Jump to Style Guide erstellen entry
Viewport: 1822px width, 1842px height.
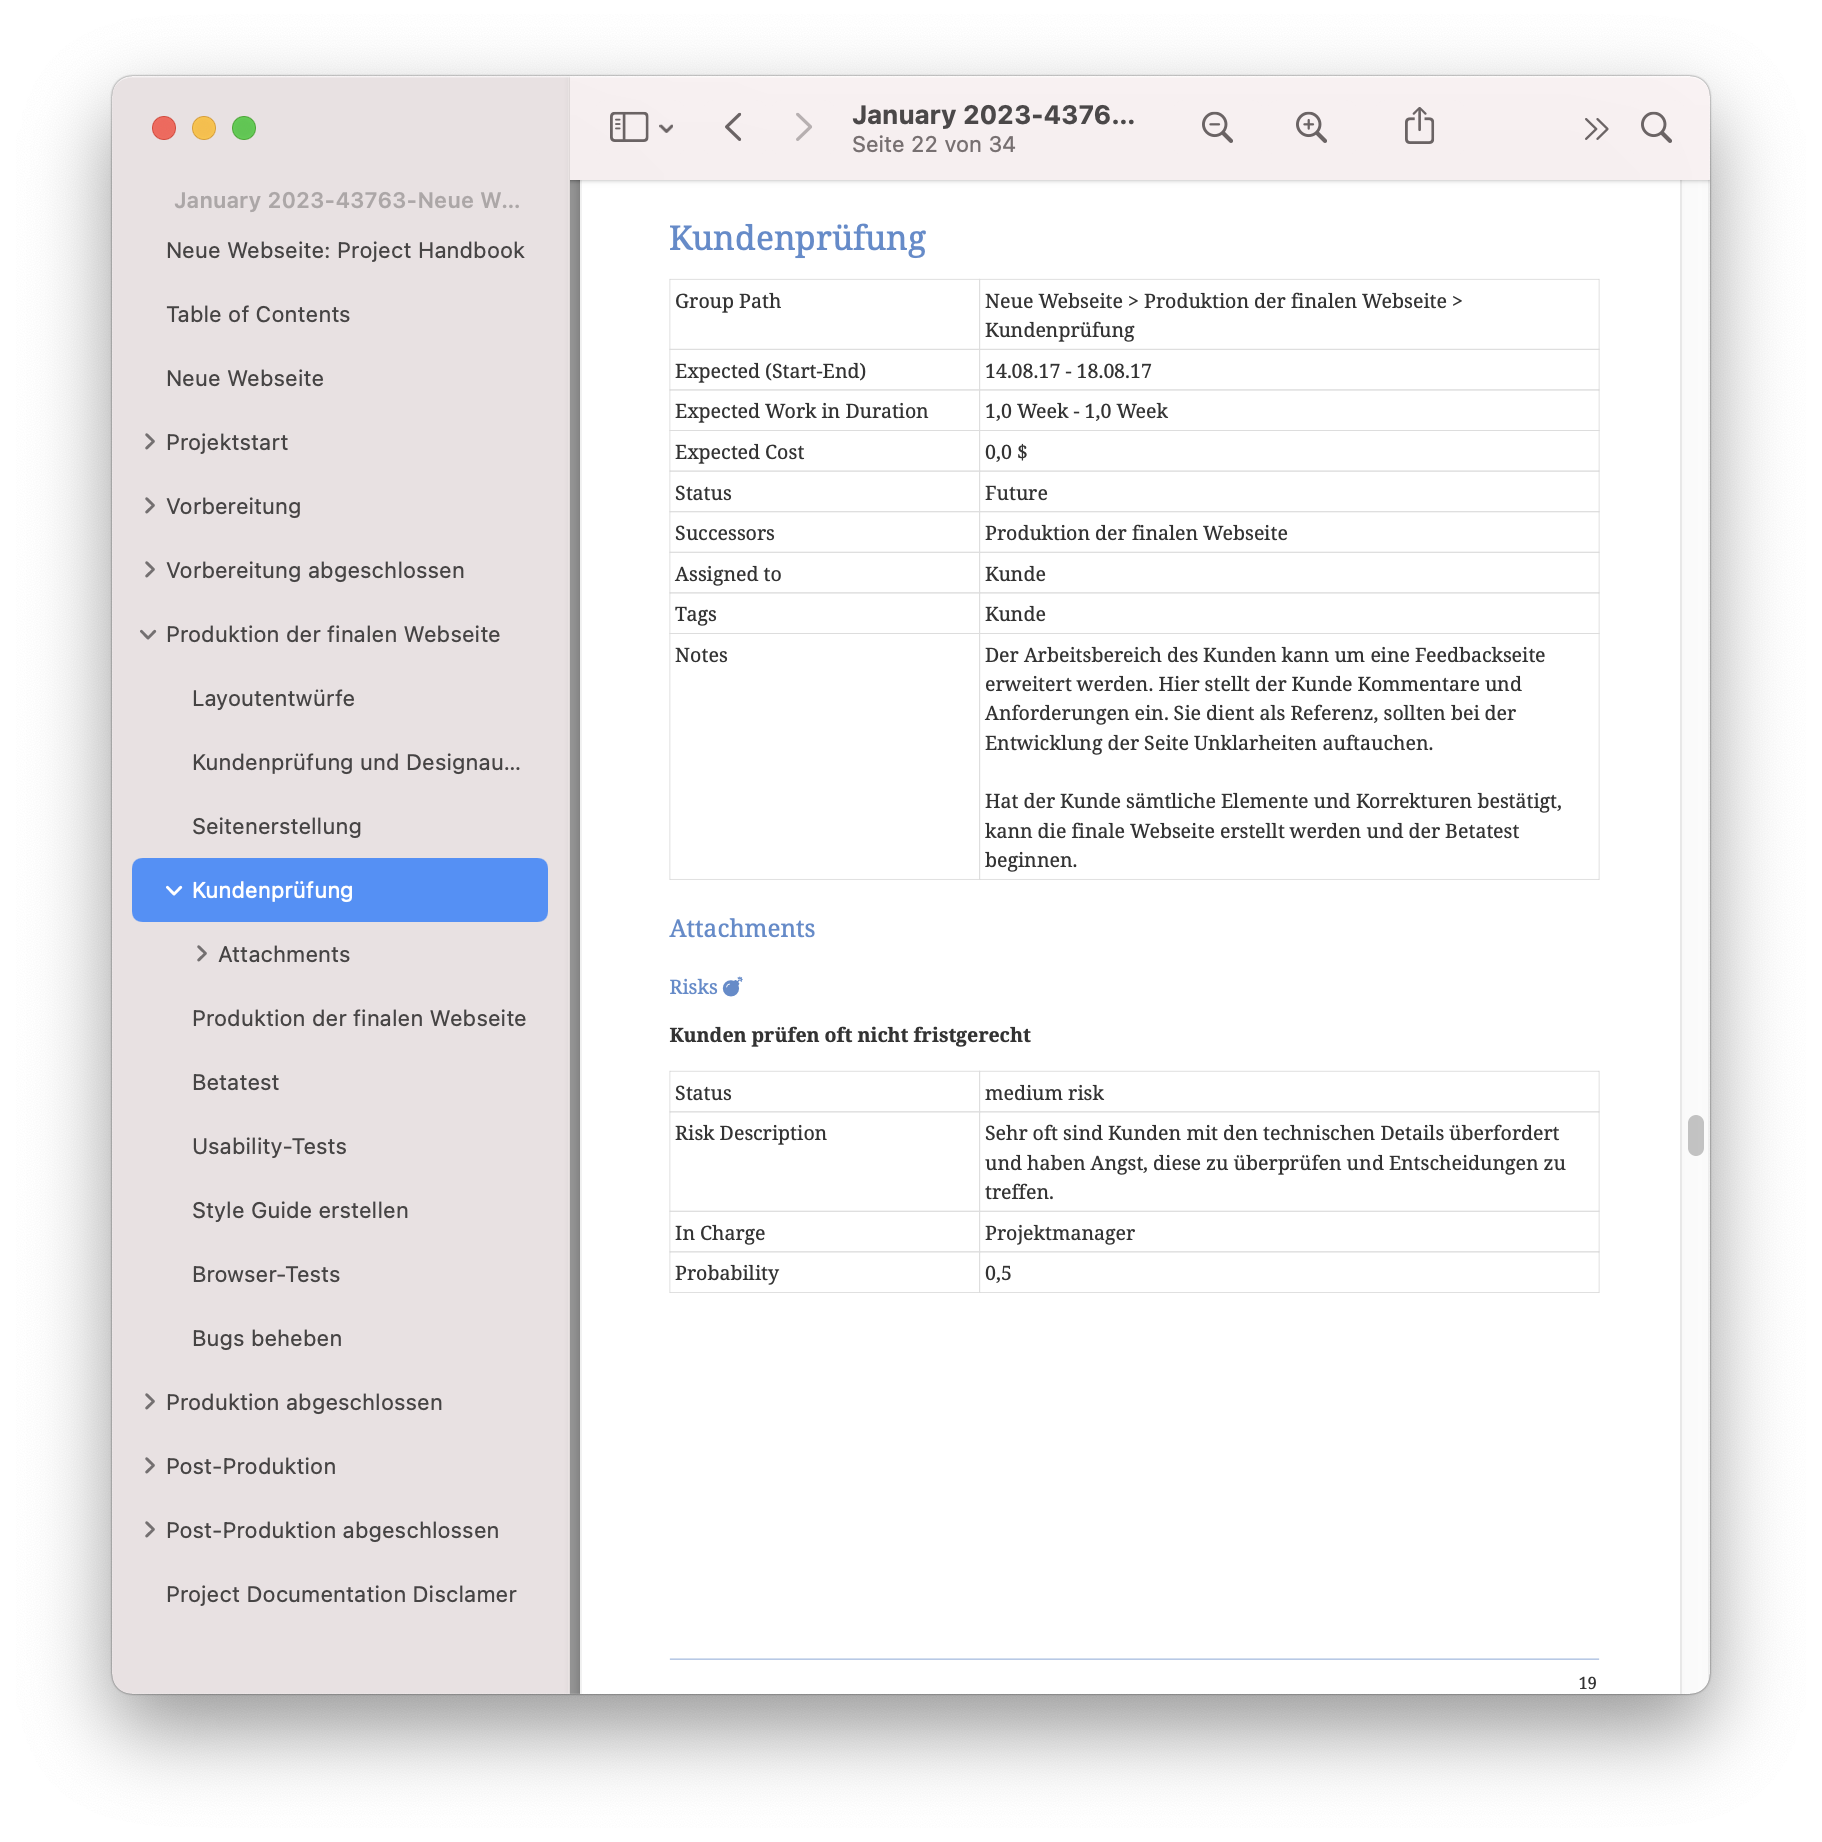tap(300, 1210)
